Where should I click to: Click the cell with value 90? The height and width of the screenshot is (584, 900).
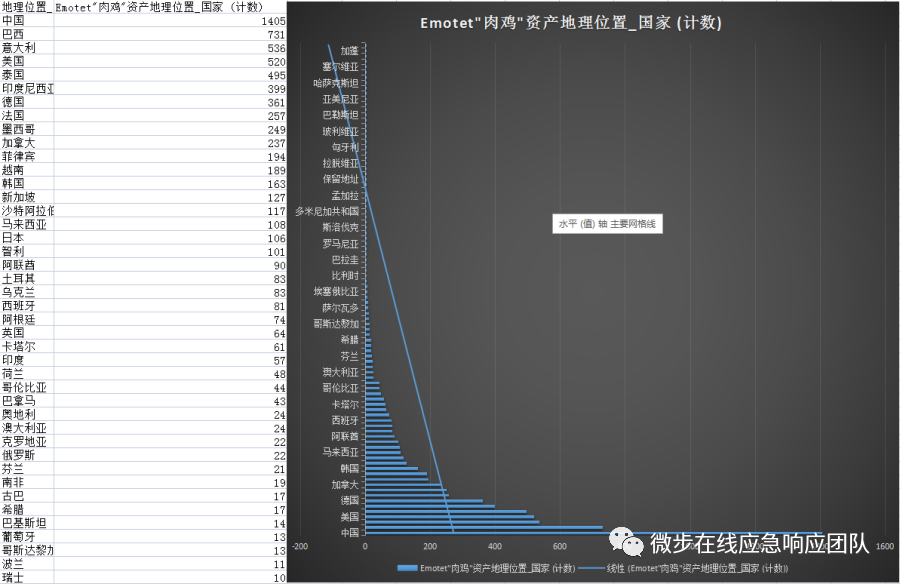[x=170, y=265]
